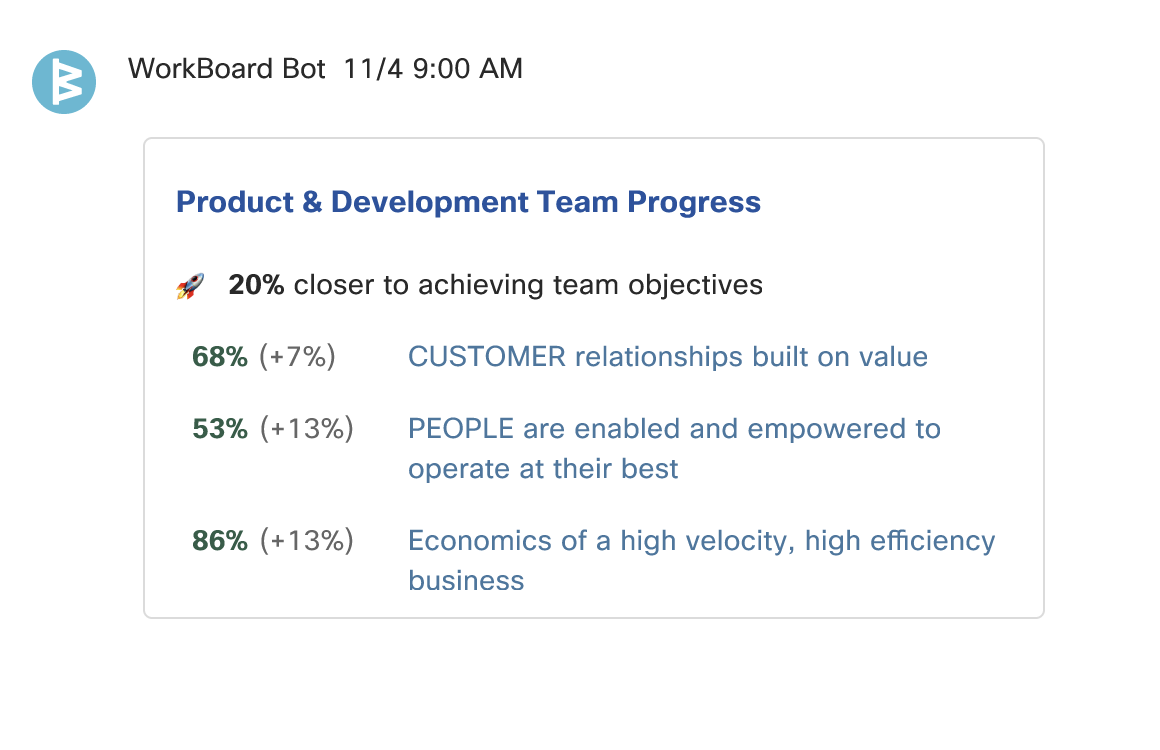Click the (+7%) change indicator
Image resolution: width=1160 pixels, height=750 pixels.
click(297, 357)
